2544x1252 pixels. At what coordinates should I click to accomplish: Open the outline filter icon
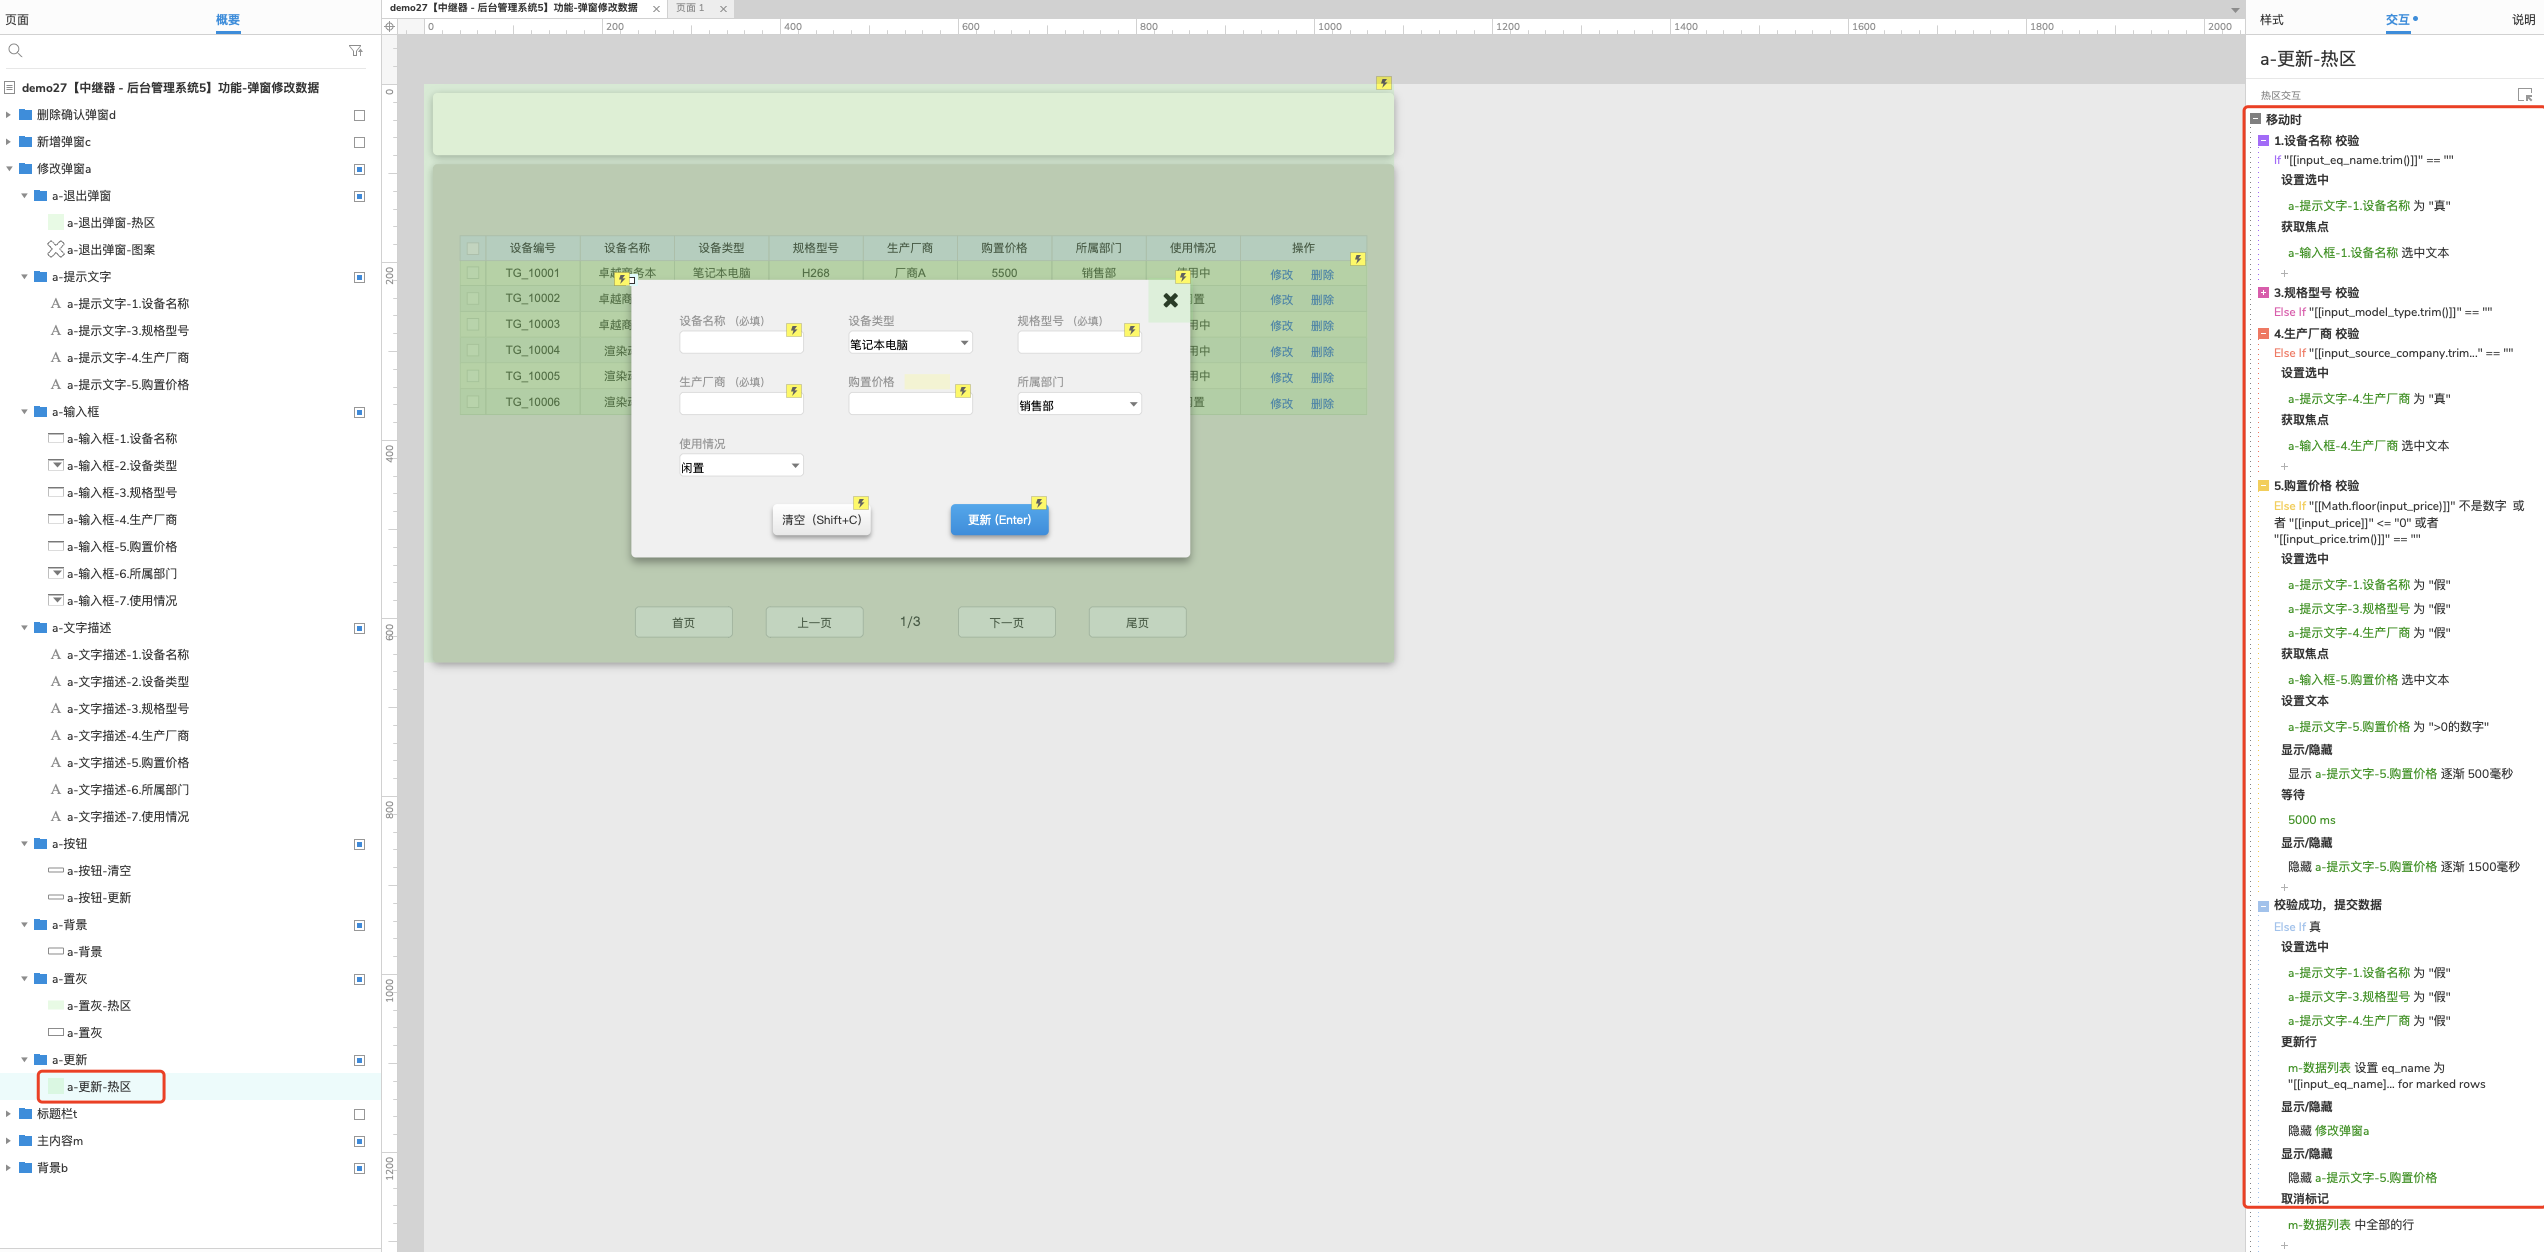tap(356, 50)
